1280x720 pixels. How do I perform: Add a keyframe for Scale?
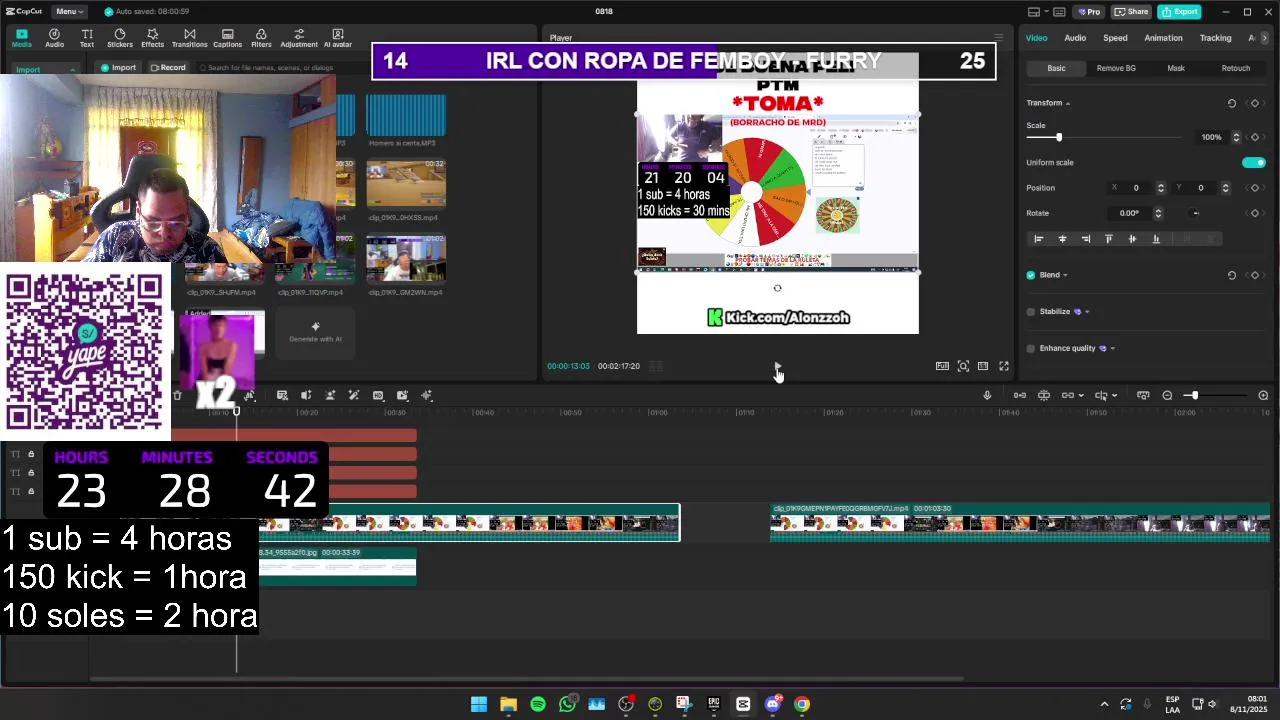pyautogui.click(x=1255, y=137)
